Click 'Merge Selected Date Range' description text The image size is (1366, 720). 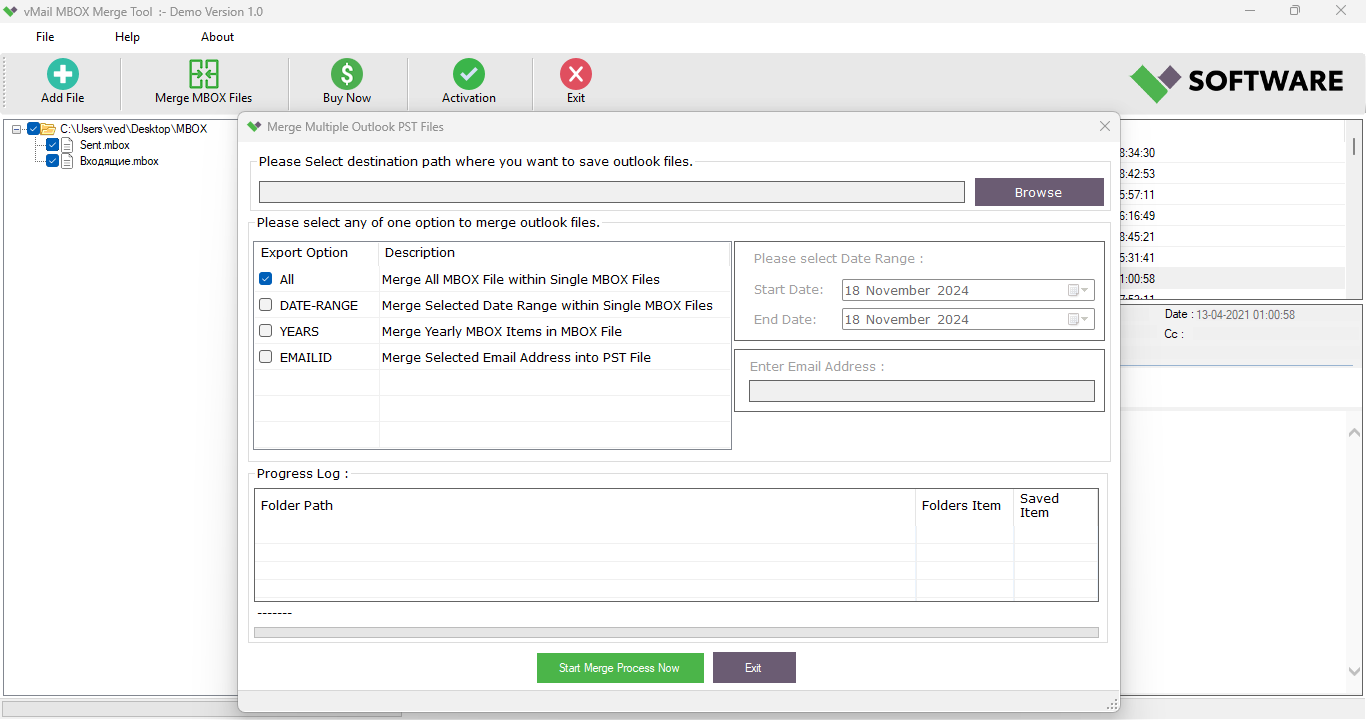coord(547,305)
